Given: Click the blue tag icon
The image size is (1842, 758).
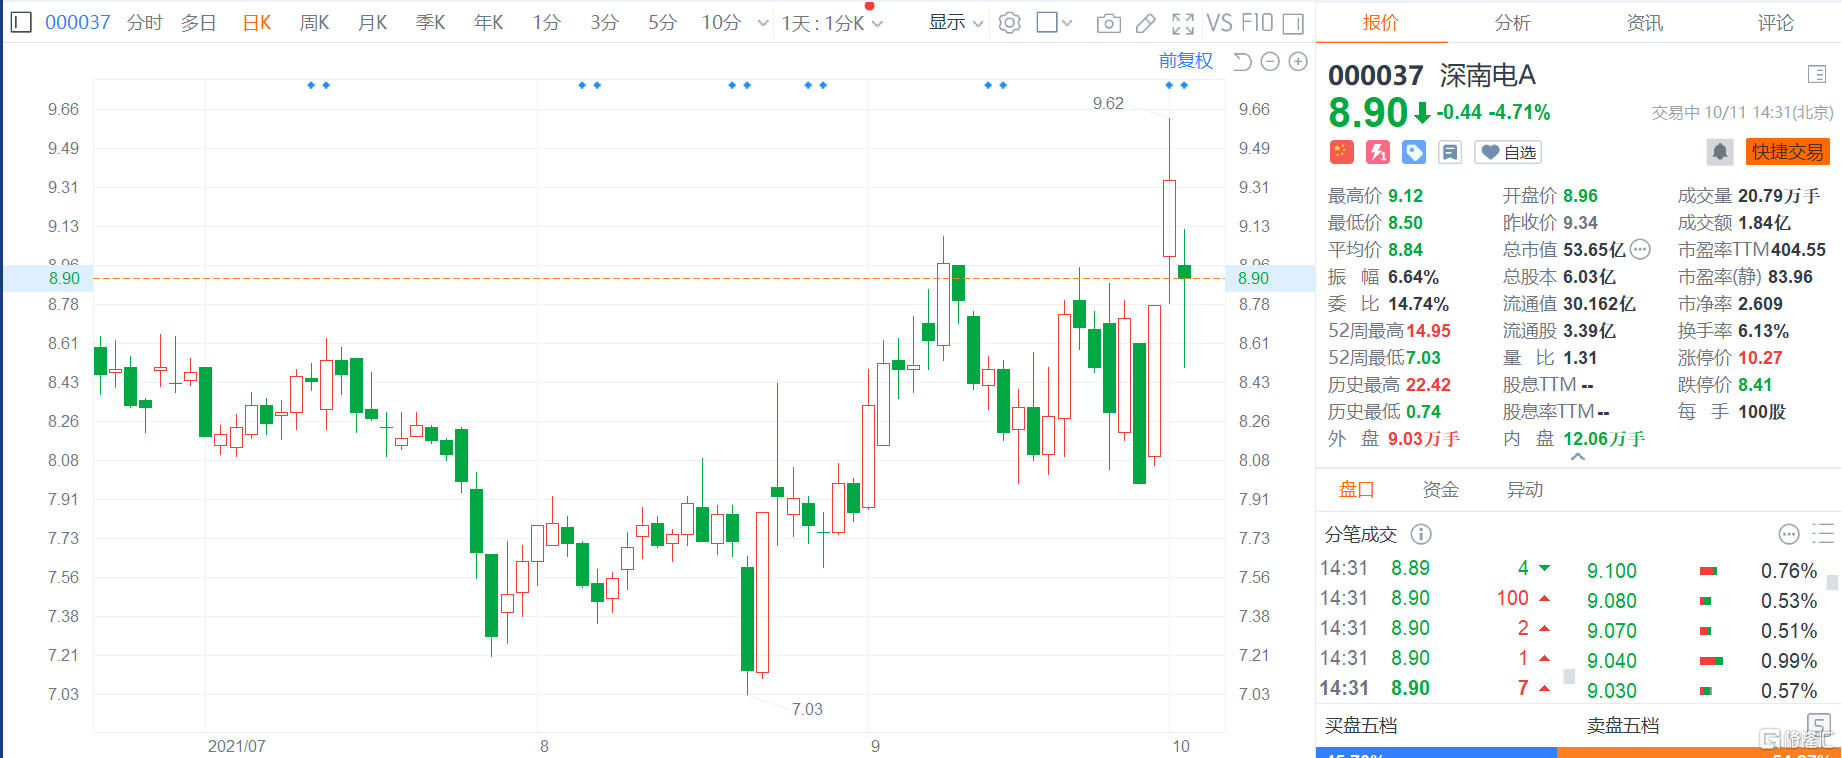Looking at the screenshot, I should tap(1414, 152).
